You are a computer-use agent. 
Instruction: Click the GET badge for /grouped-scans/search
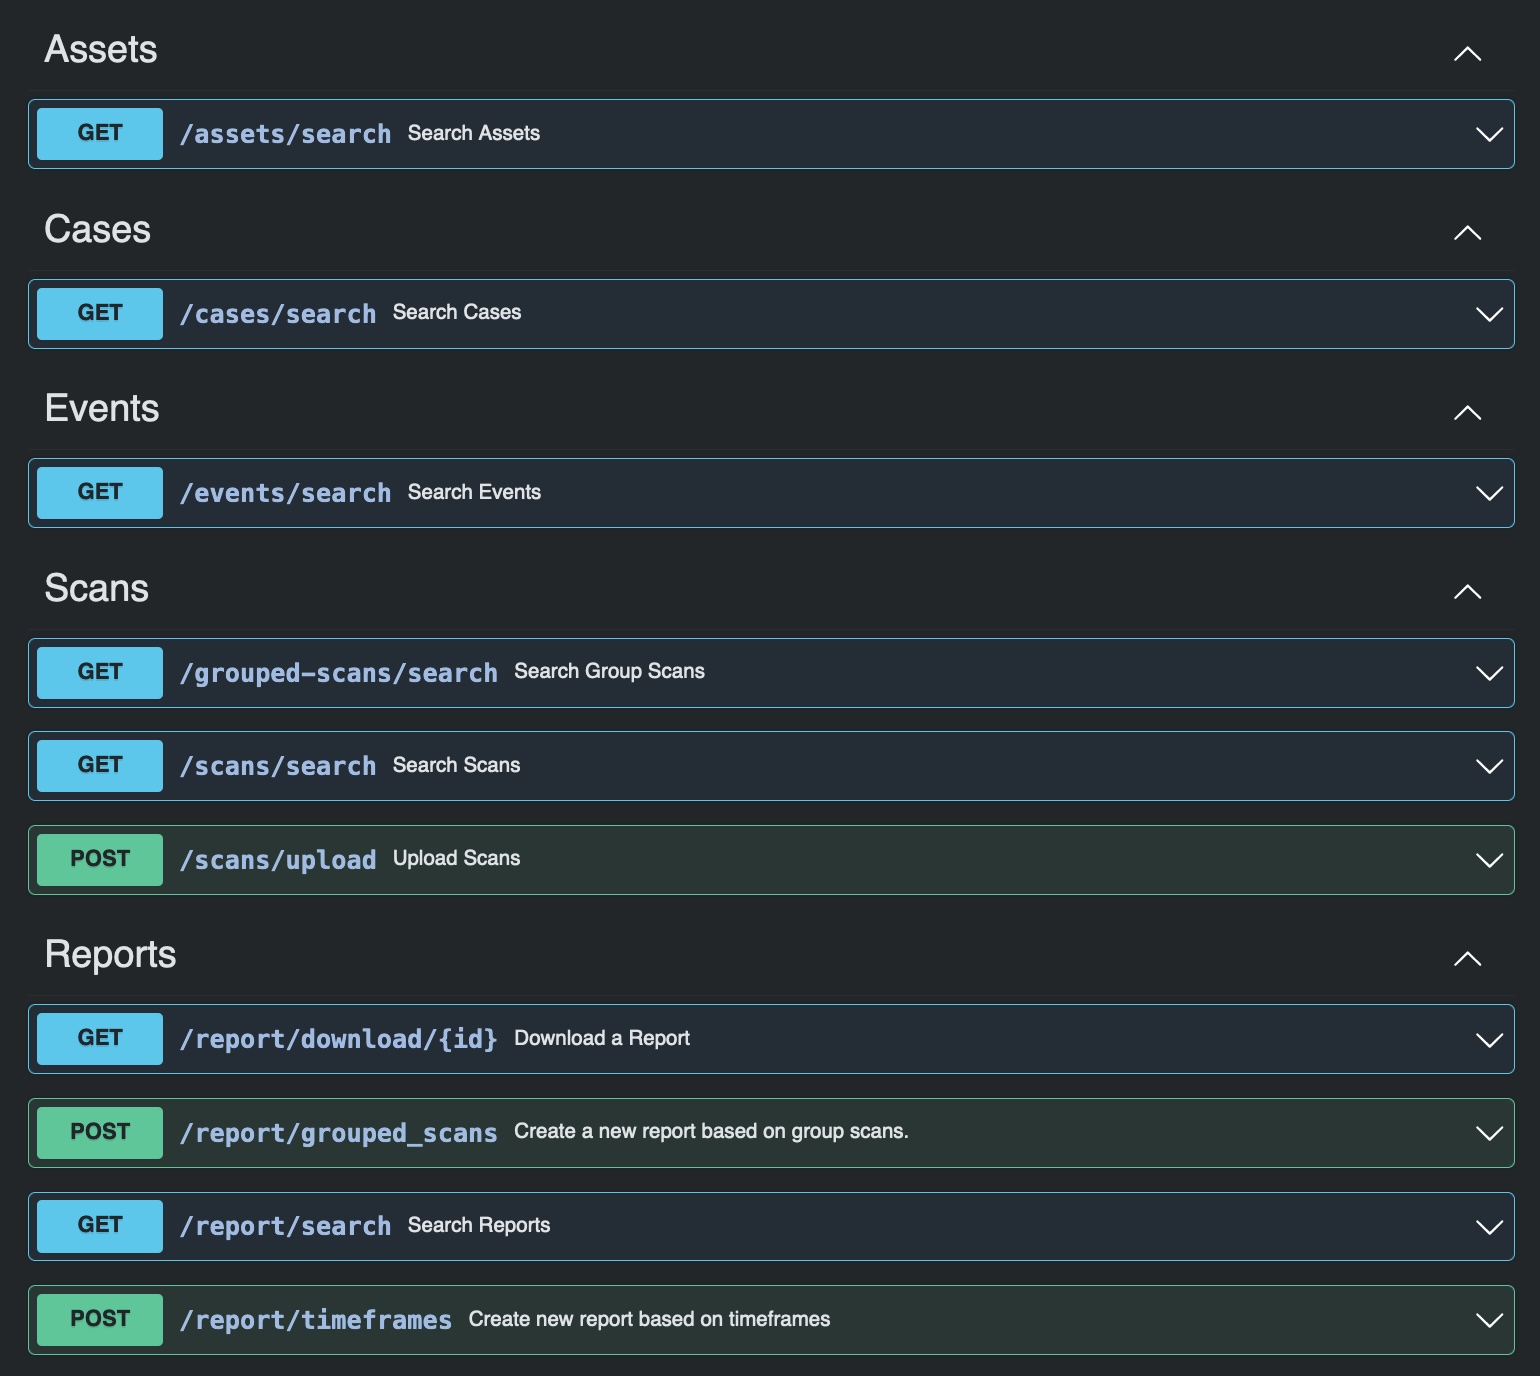(x=100, y=672)
